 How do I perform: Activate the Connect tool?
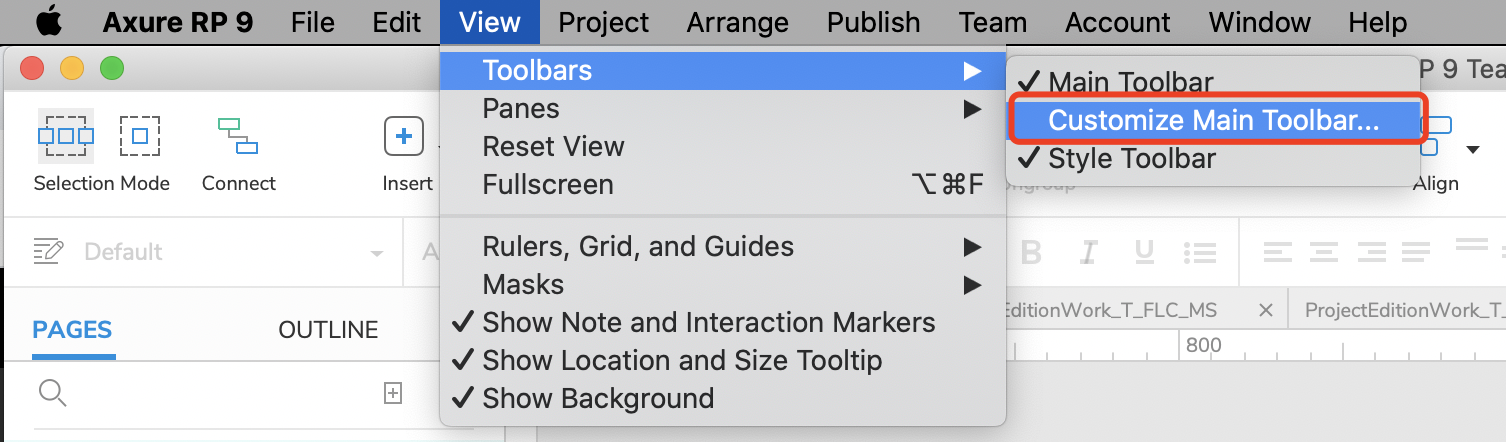point(238,136)
